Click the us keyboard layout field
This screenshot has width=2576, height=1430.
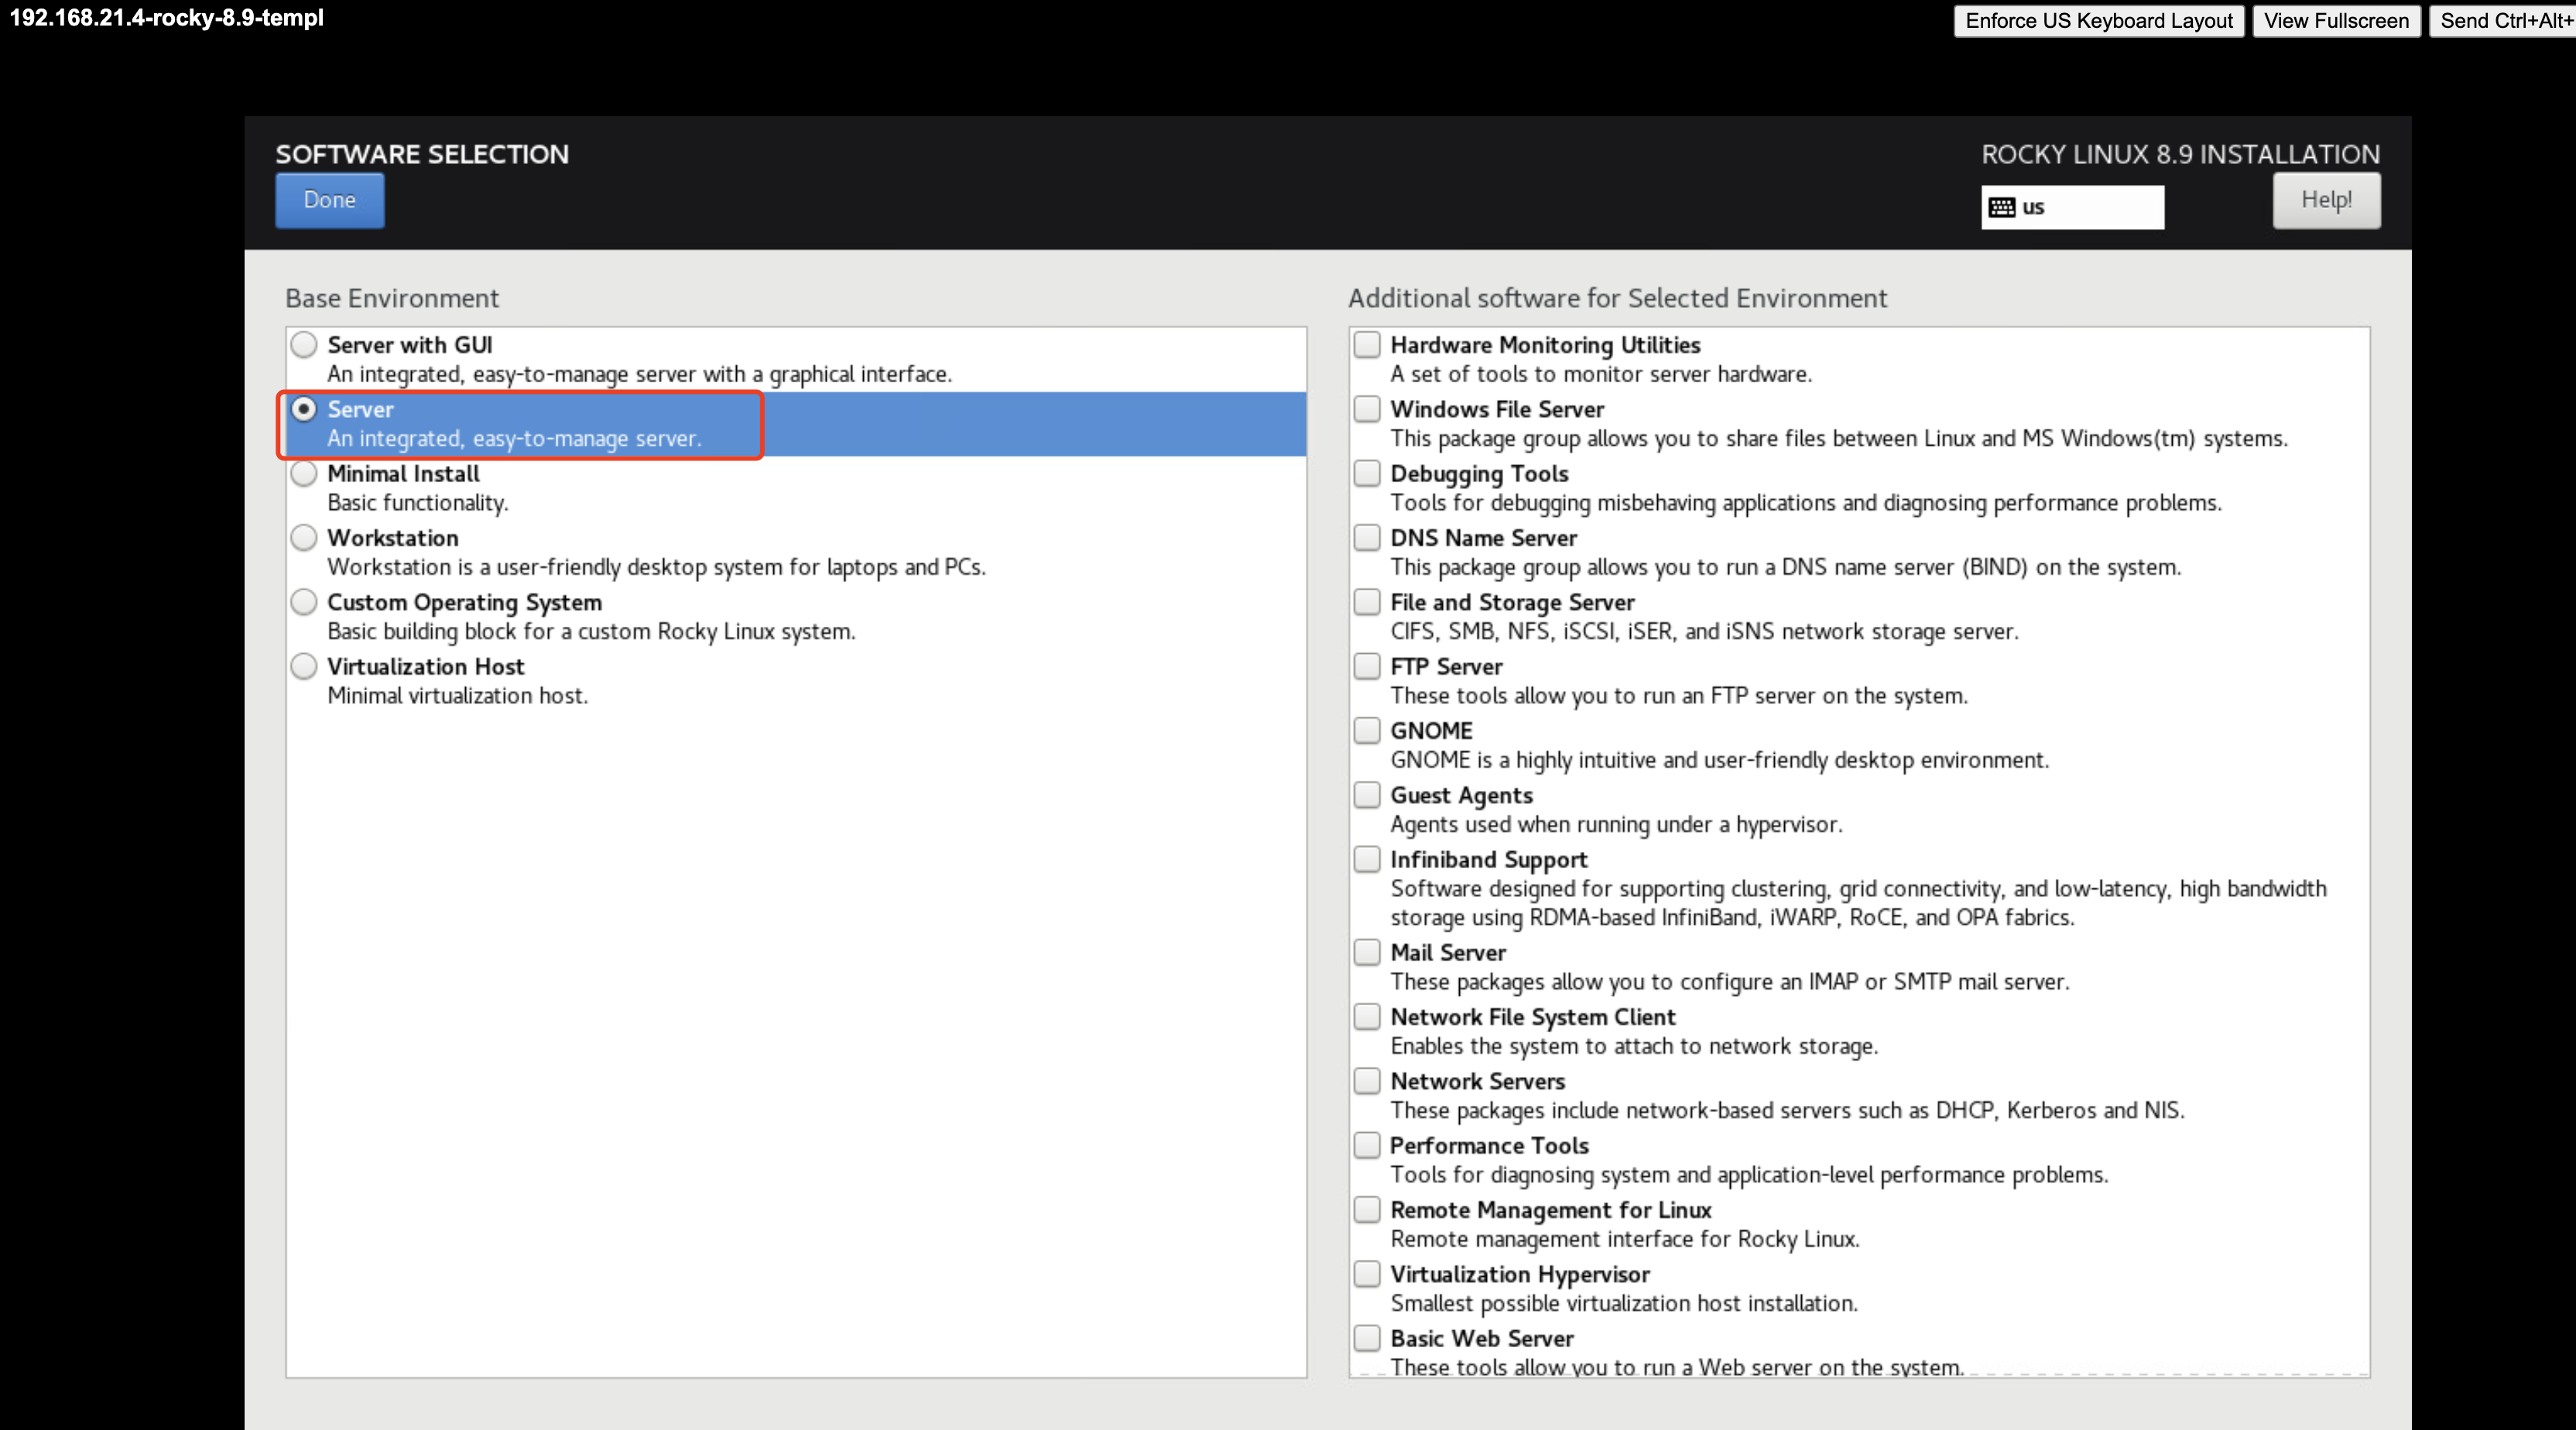[x=2072, y=207]
